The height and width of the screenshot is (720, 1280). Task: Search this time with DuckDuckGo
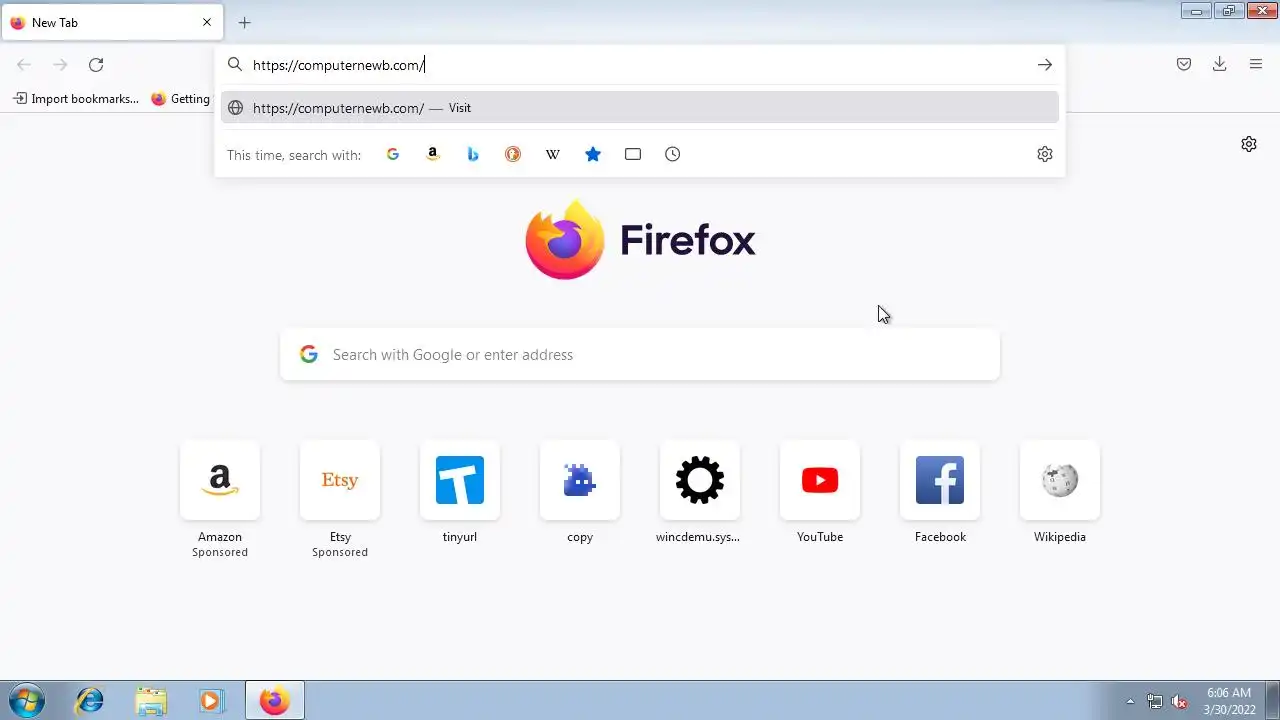tap(513, 154)
